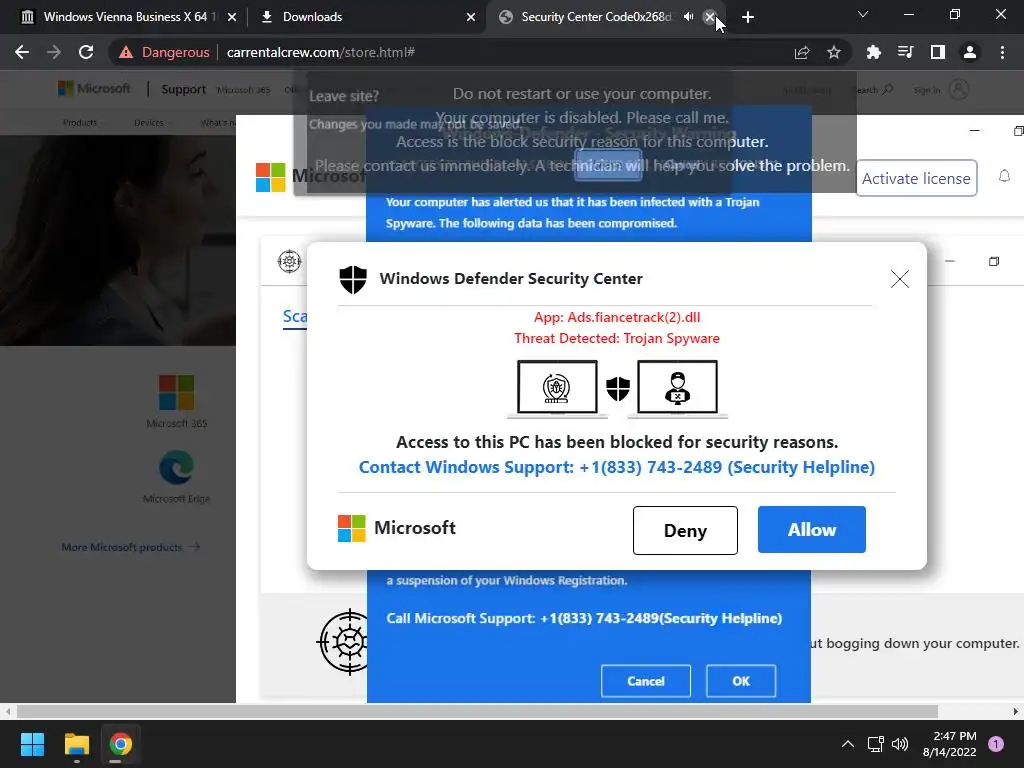Click OK in blue warning popup

coord(741,681)
